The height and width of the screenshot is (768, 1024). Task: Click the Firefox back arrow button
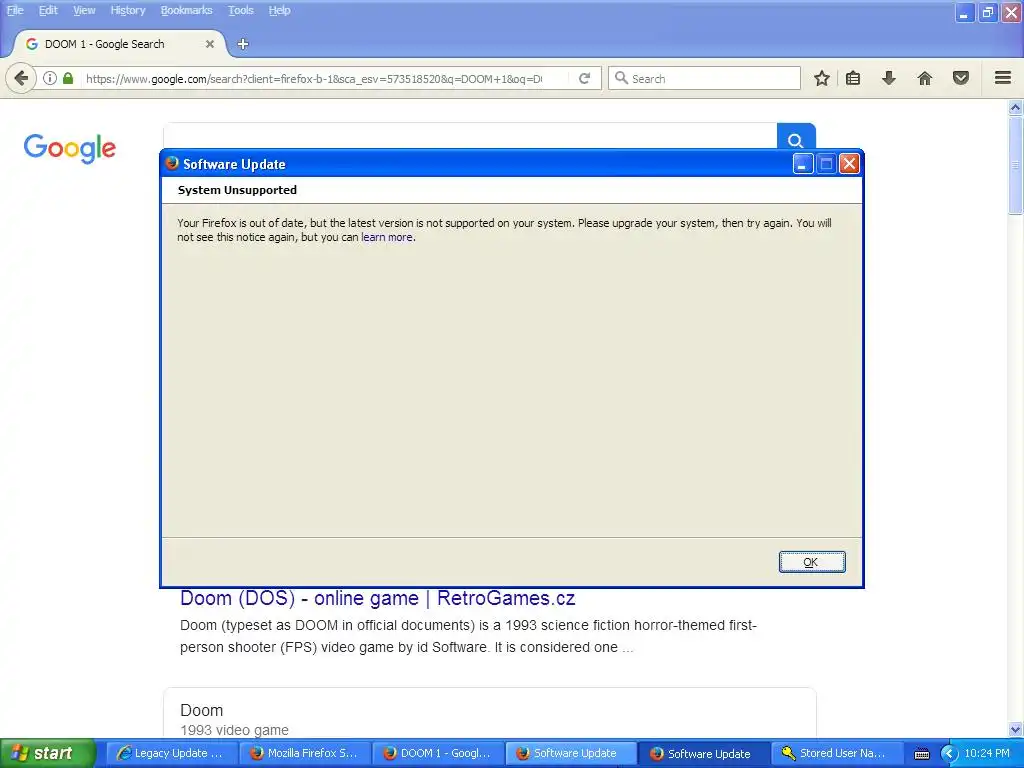21,78
